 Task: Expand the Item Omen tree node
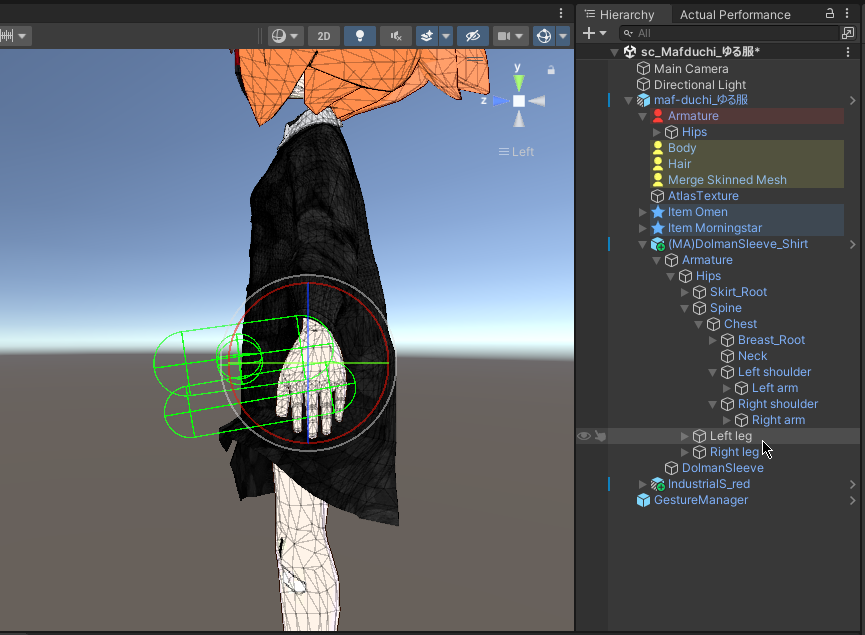tap(642, 212)
